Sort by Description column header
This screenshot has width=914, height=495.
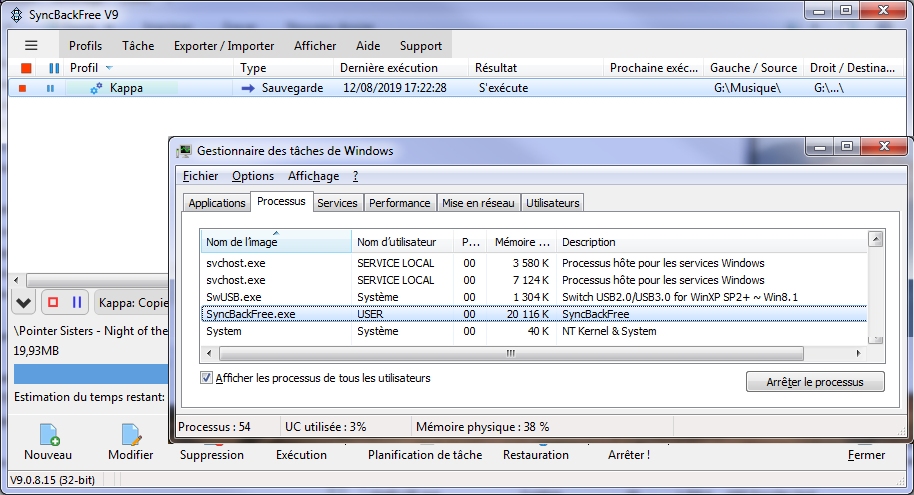711,241
